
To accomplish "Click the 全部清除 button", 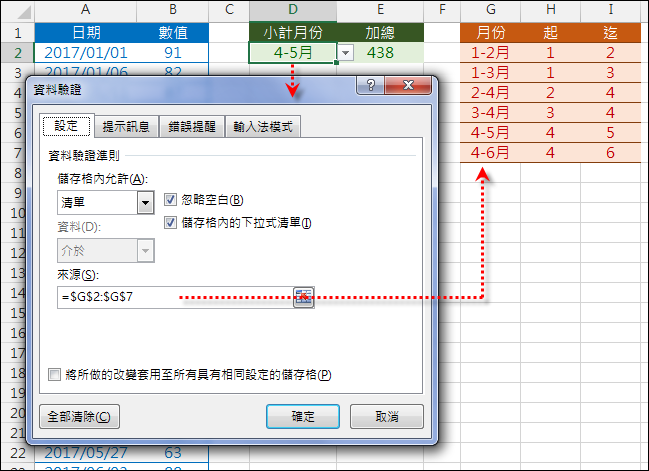I will [79, 416].
